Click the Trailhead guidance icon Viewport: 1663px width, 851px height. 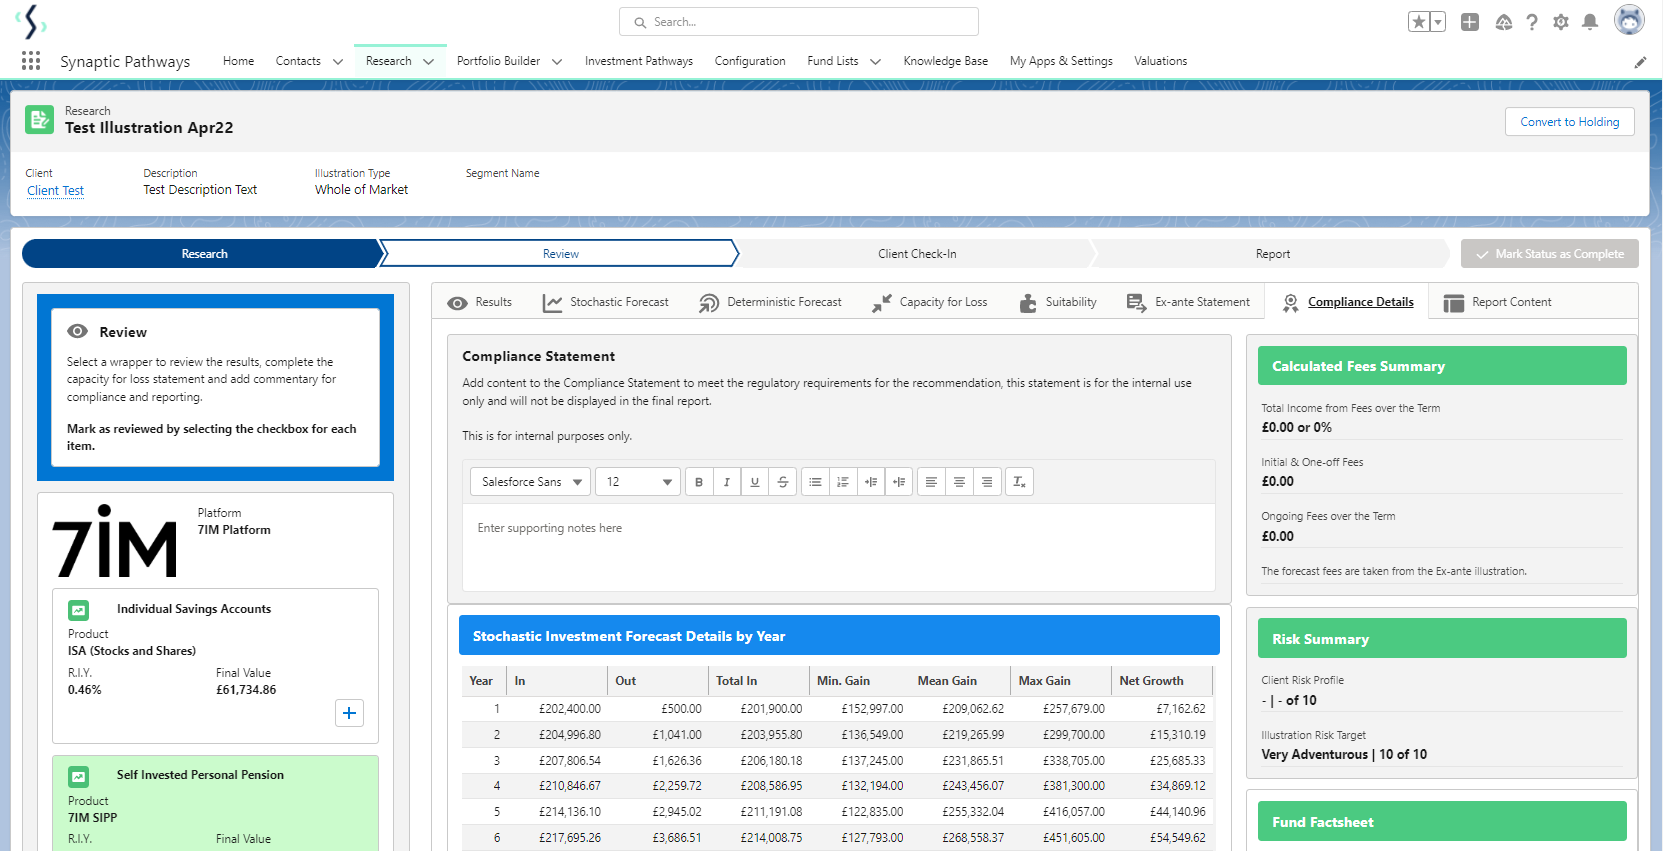(x=1503, y=22)
